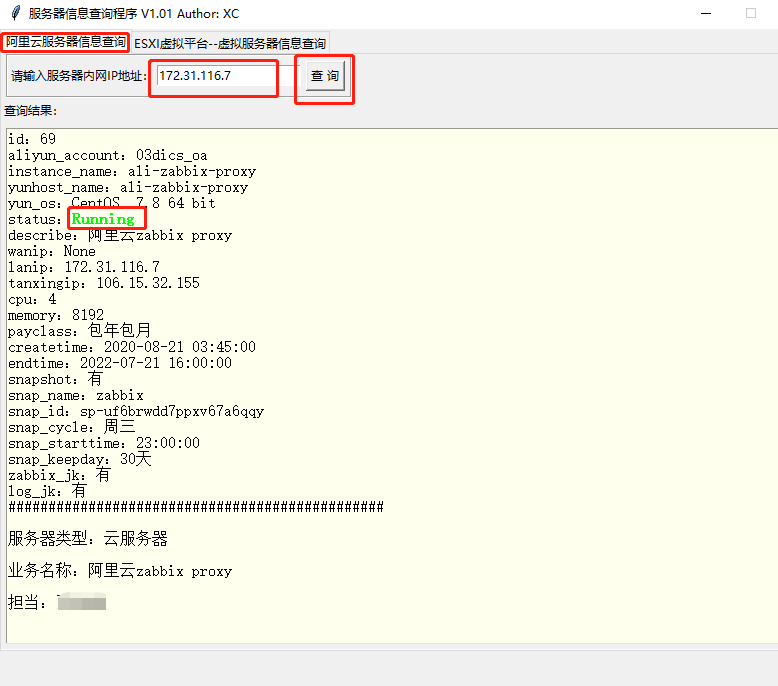
Task: Click the yun_os CentOS line
Action: (x=112, y=203)
